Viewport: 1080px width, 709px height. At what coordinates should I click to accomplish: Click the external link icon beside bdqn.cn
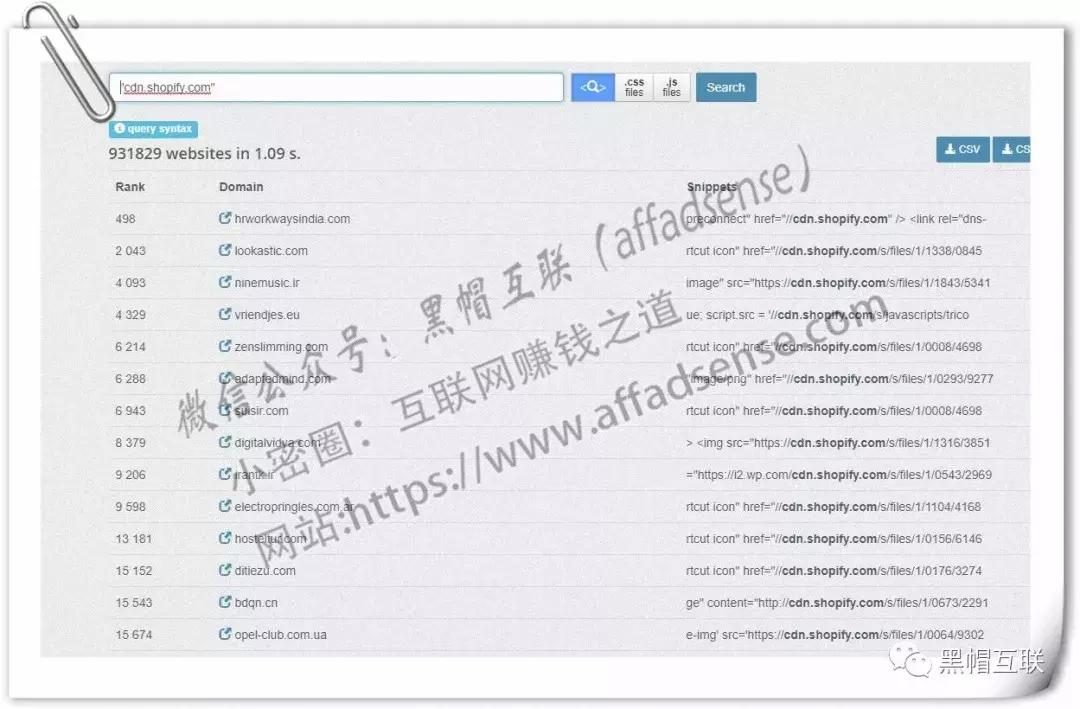223,603
